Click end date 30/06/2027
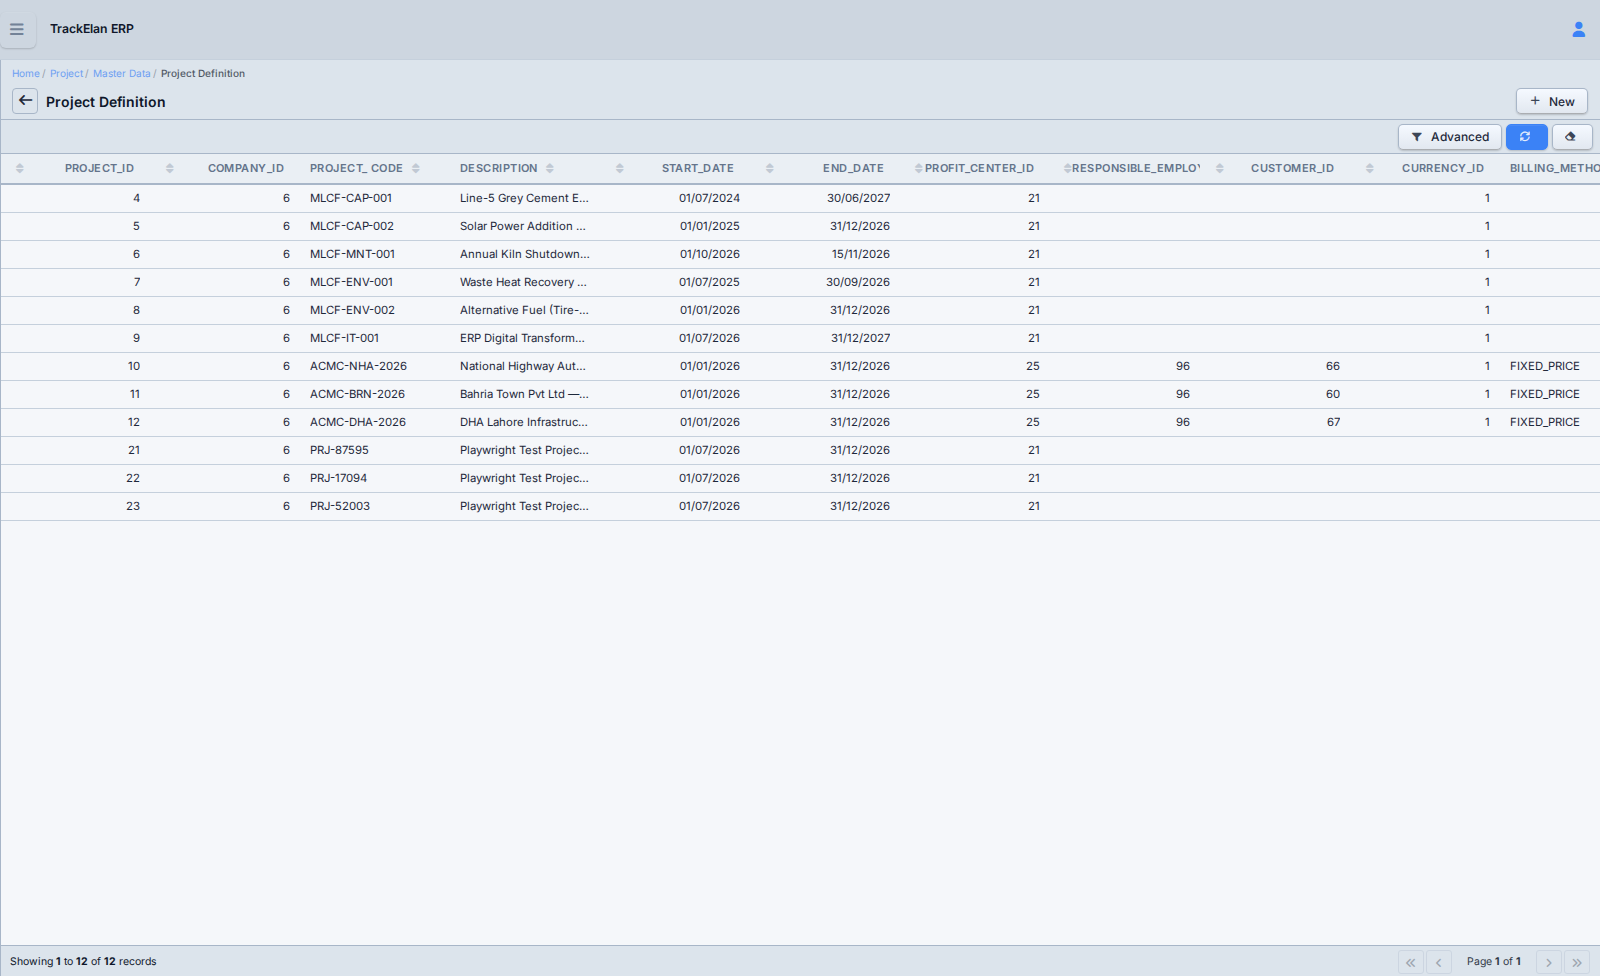Screen dimensions: 1600x976 pyautogui.click(x=858, y=198)
